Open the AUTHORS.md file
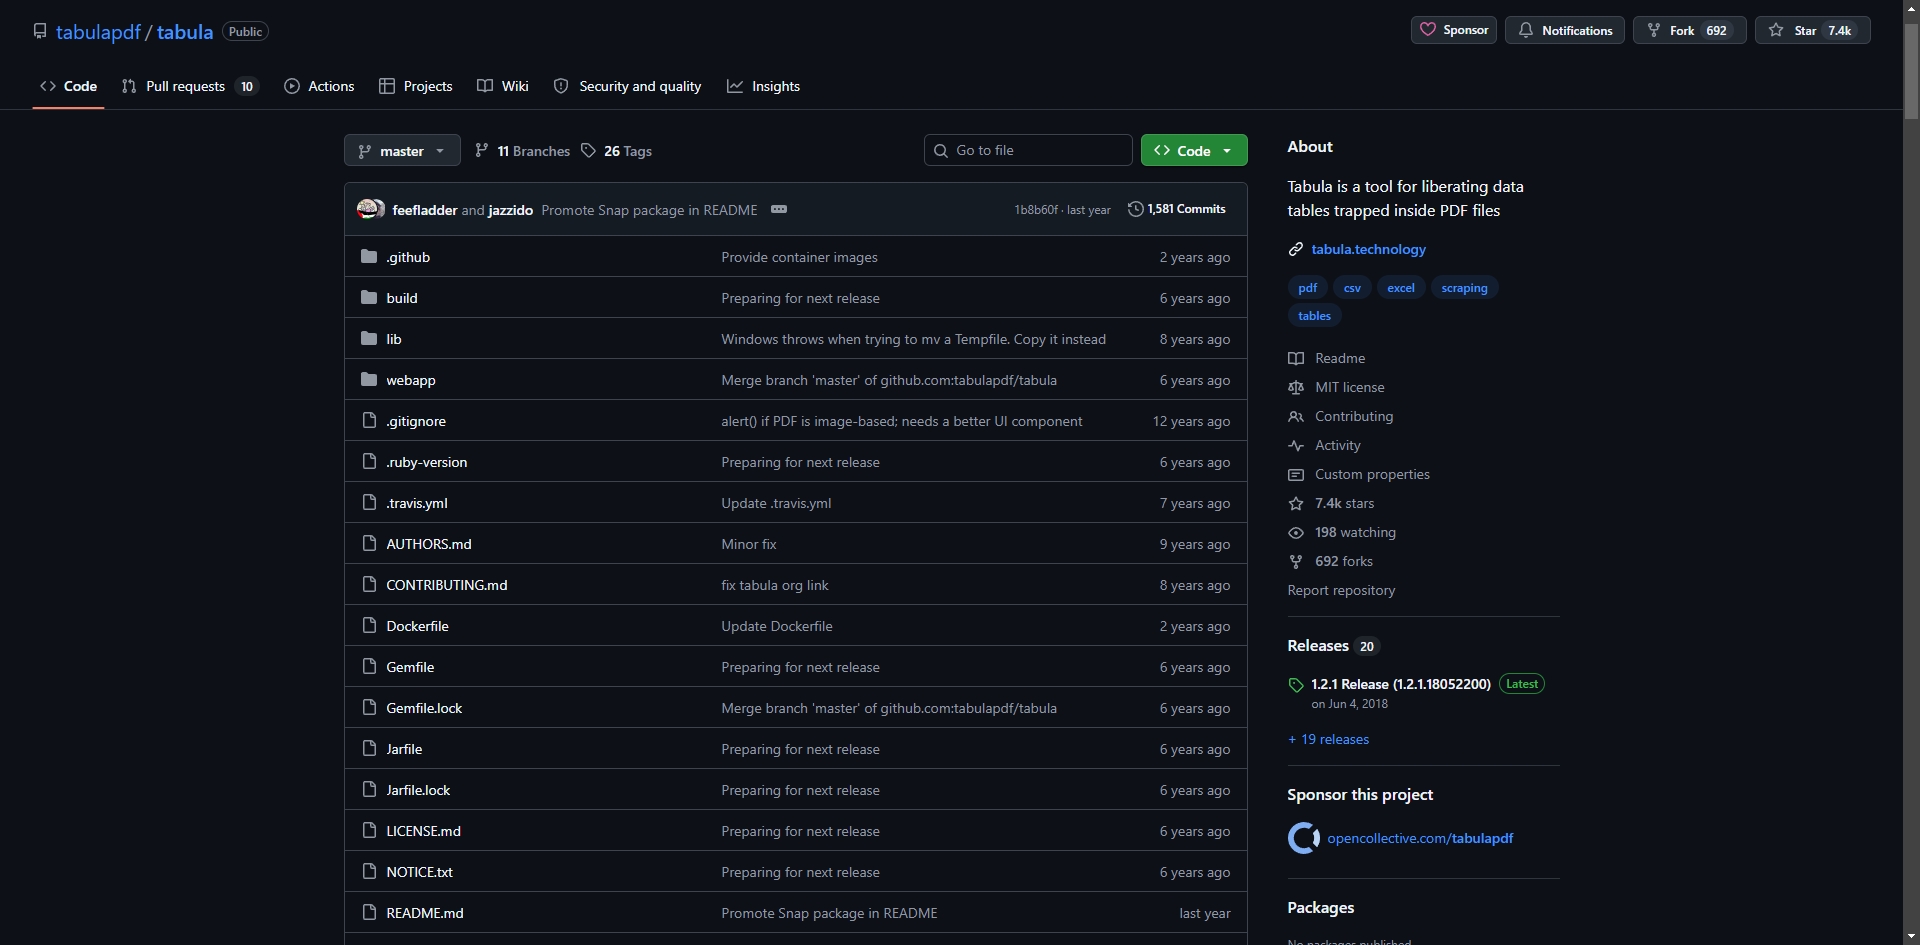Viewport: 1920px width, 945px height. click(x=429, y=544)
